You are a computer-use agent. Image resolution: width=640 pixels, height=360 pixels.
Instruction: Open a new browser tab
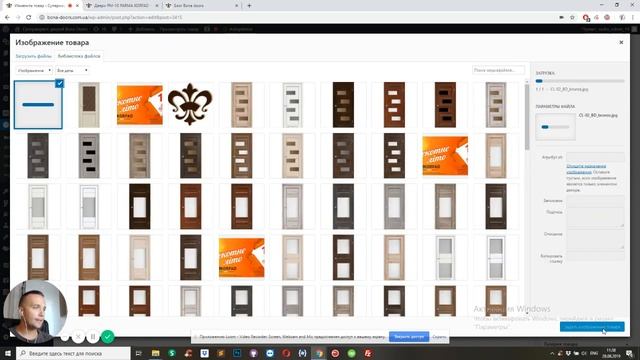pyautogui.click(x=249, y=6)
